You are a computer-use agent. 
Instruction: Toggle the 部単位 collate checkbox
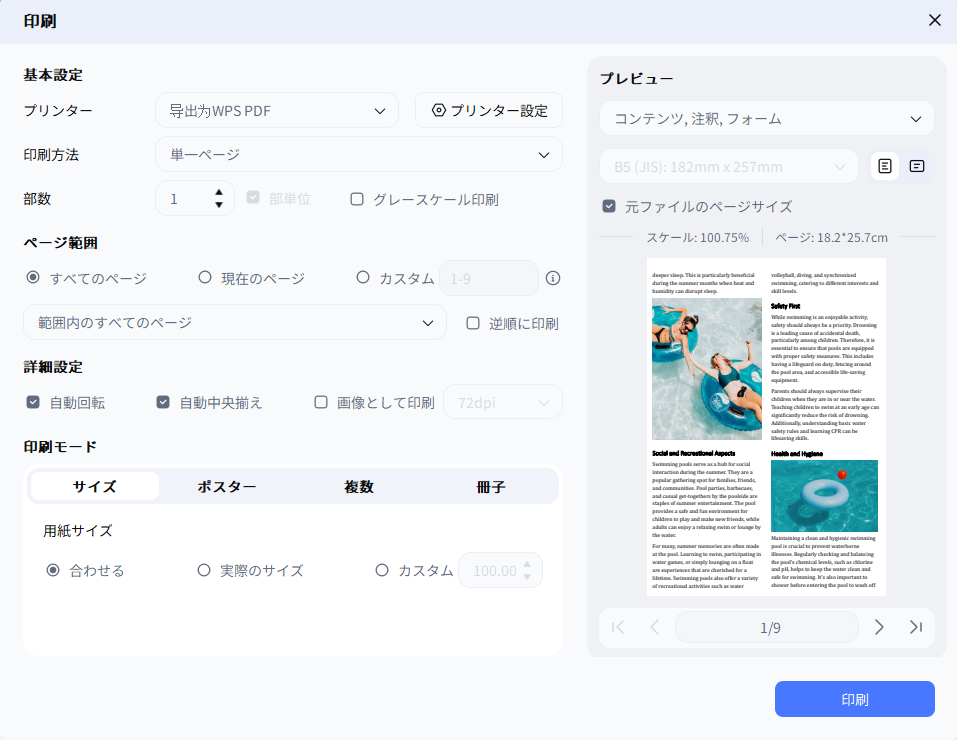click(253, 198)
